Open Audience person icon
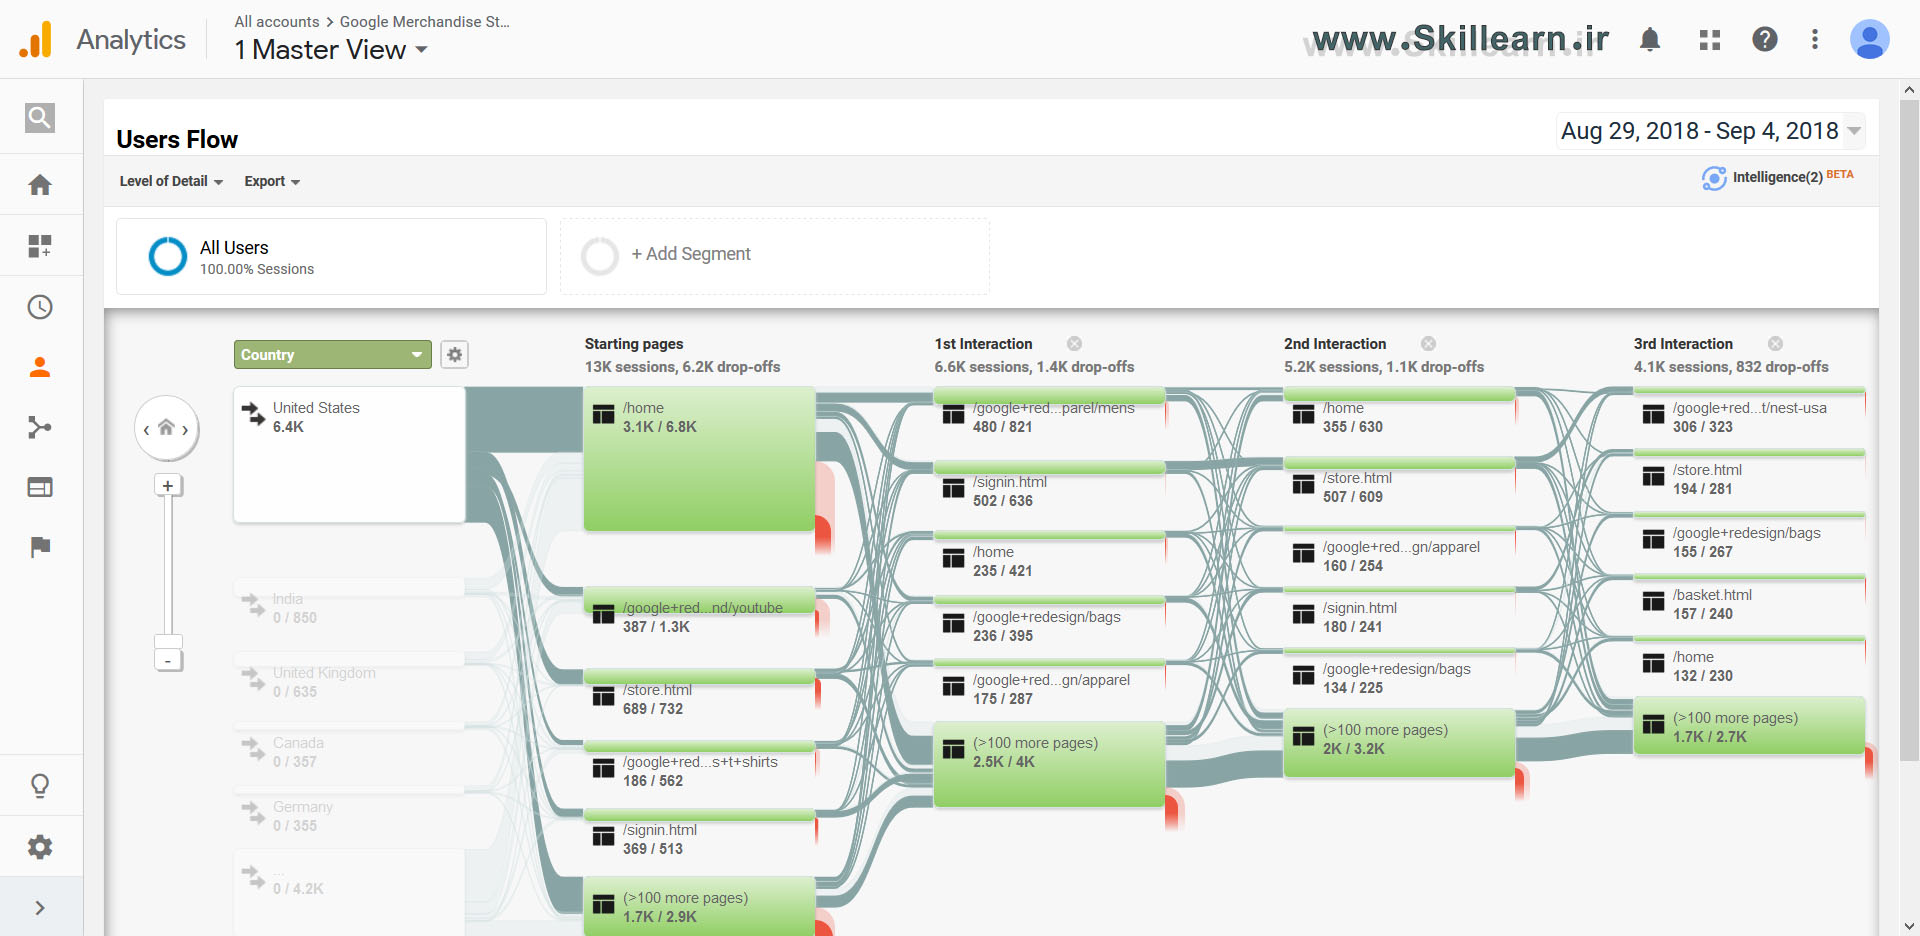Screen dimensions: 1920x936 coord(40,367)
